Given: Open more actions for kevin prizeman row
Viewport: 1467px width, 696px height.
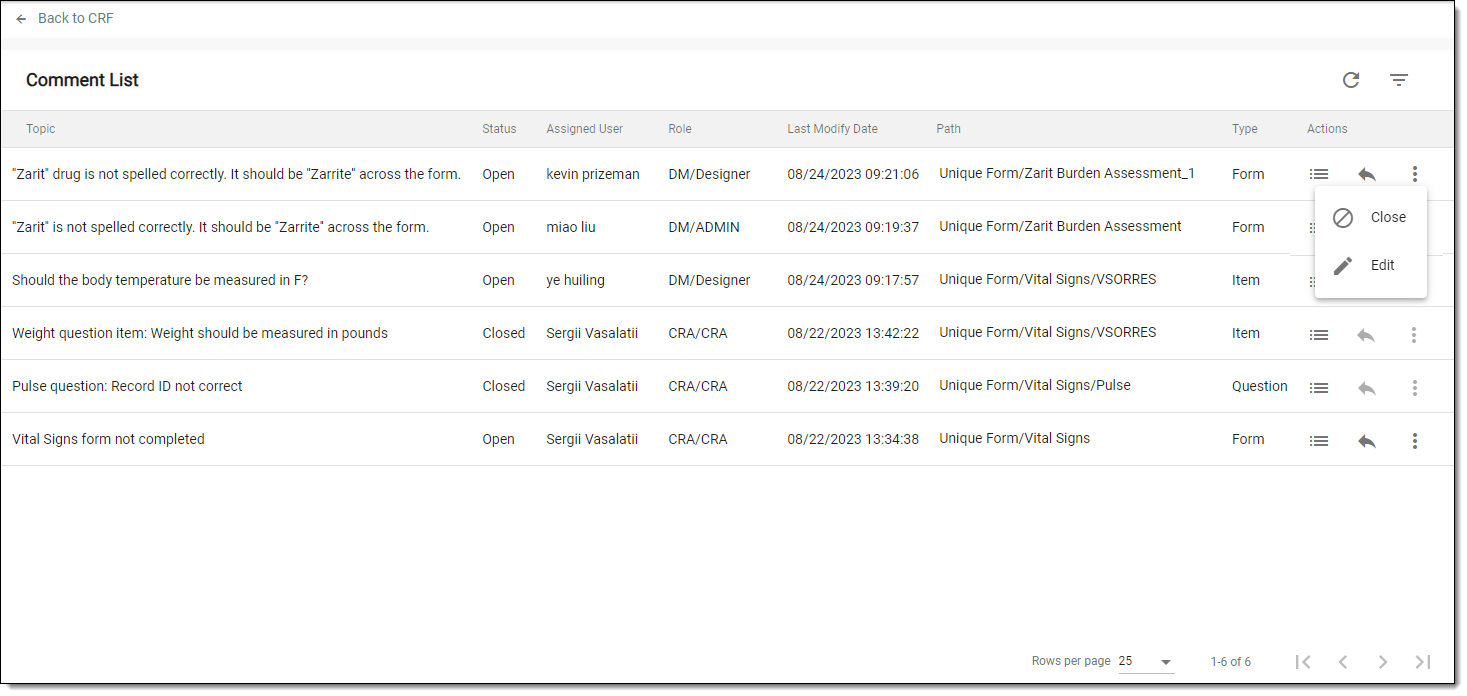Looking at the screenshot, I should (x=1414, y=174).
